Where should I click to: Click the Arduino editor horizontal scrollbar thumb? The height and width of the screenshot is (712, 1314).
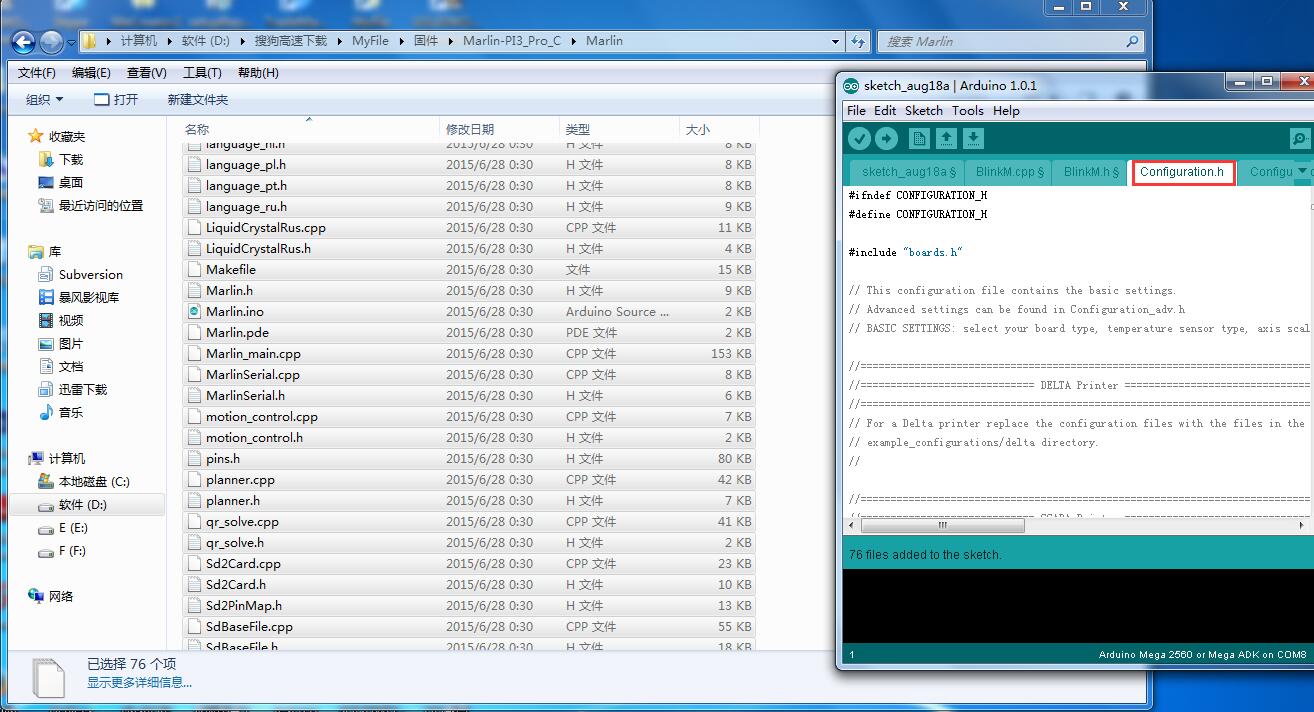coord(942,525)
